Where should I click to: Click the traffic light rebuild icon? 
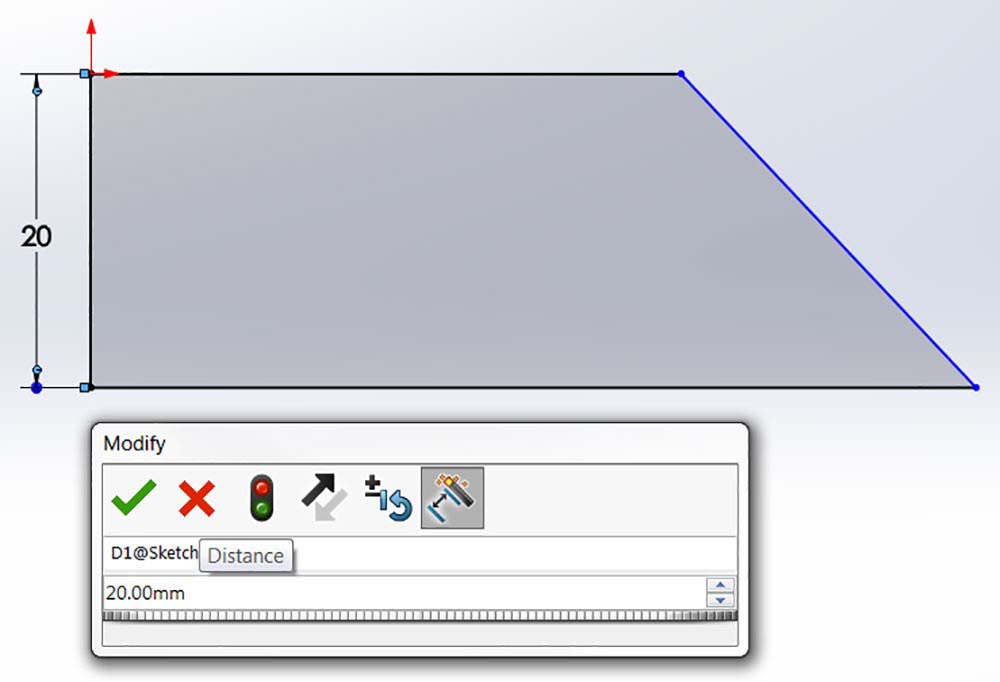pos(261,498)
